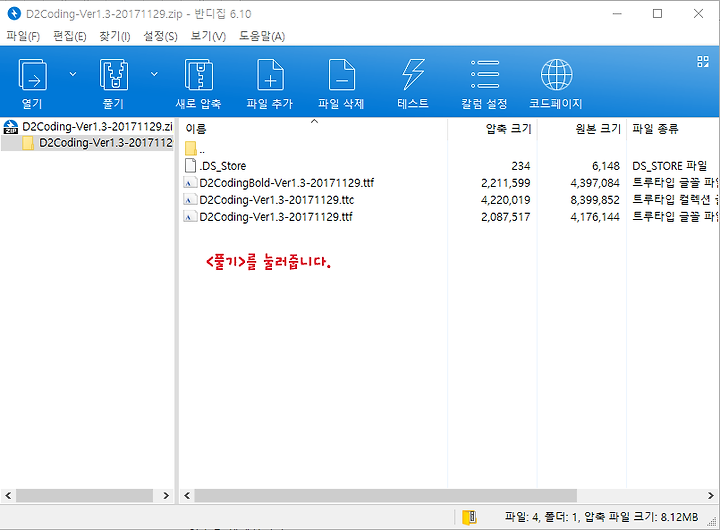The image size is (720, 530).
Task: Open the 편집(E) menu
Action: tap(70, 36)
